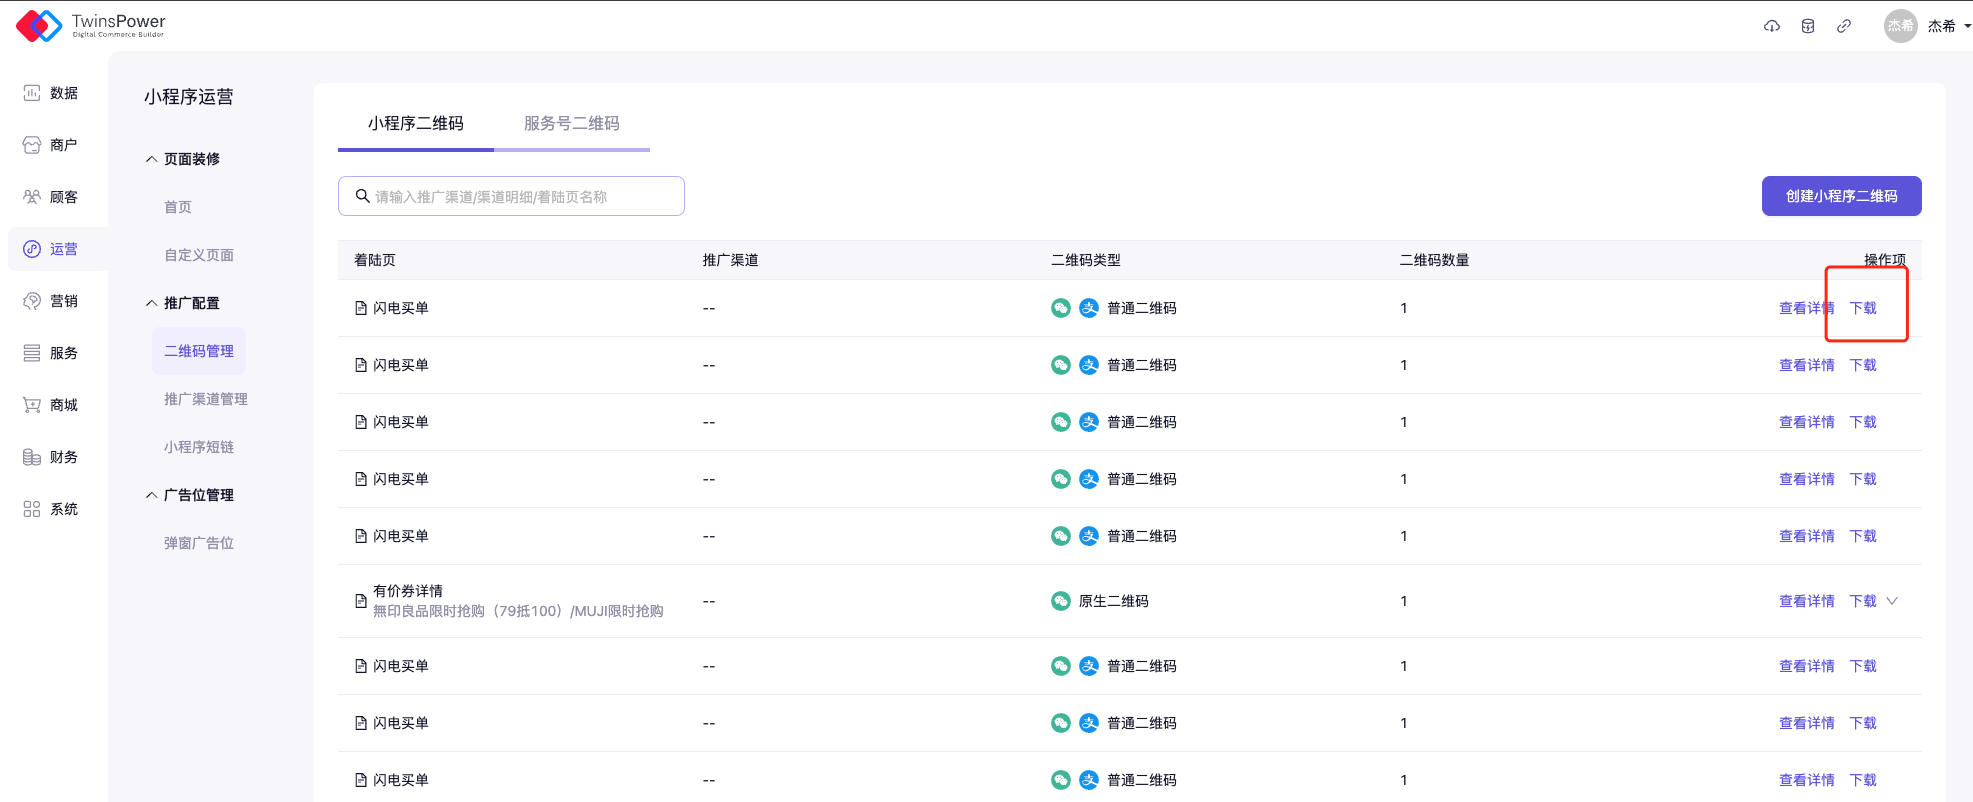Open 财务 section in sidebar

[x=51, y=457]
